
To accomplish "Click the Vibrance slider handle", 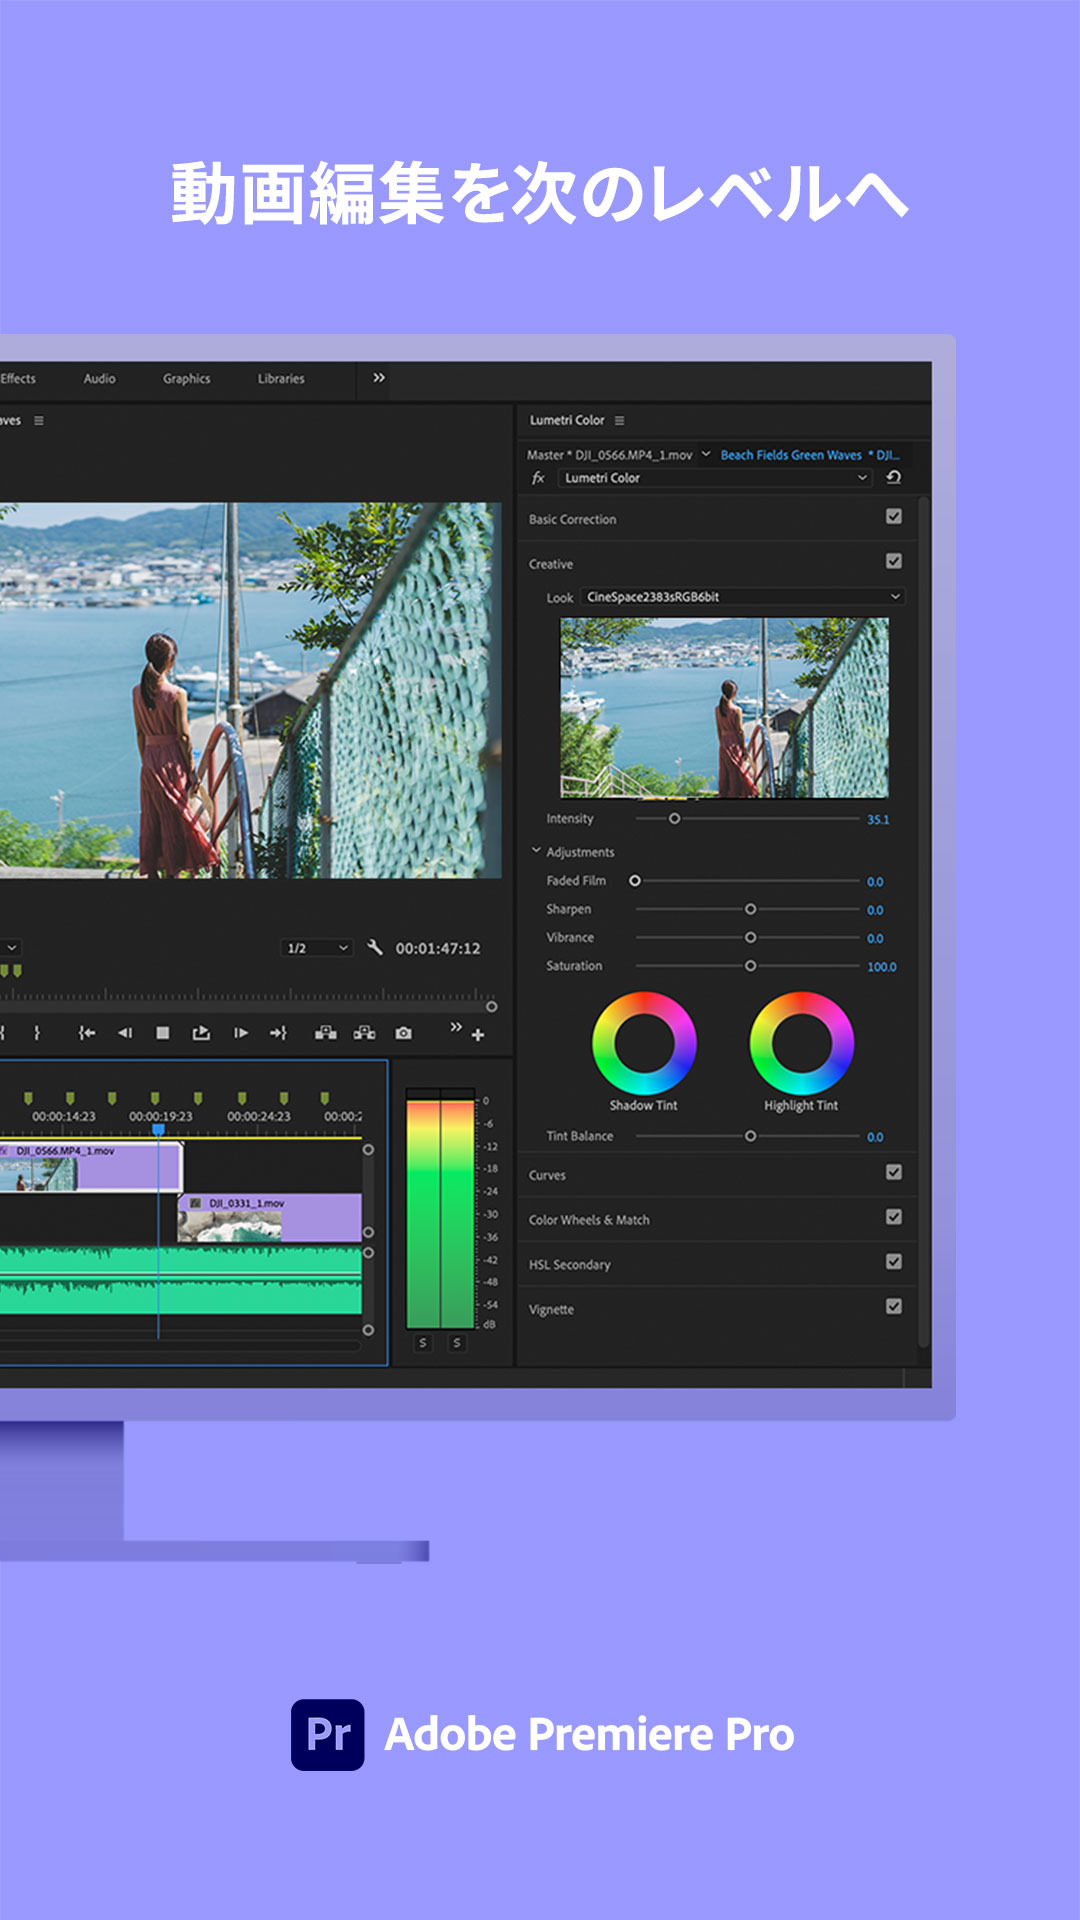I will 750,937.
